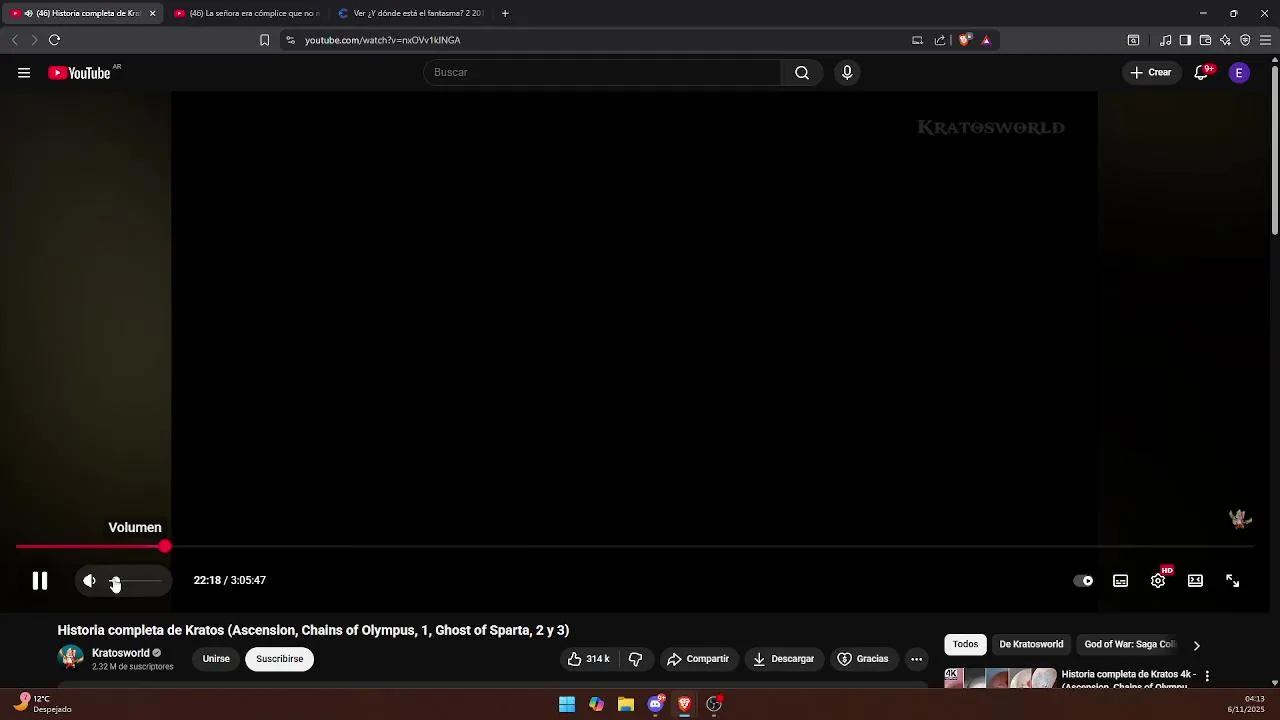The width and height of the screenshot is (1280, 720).
Task: Click the install-app icon in the address bar
Action: [x=917, y=40]
